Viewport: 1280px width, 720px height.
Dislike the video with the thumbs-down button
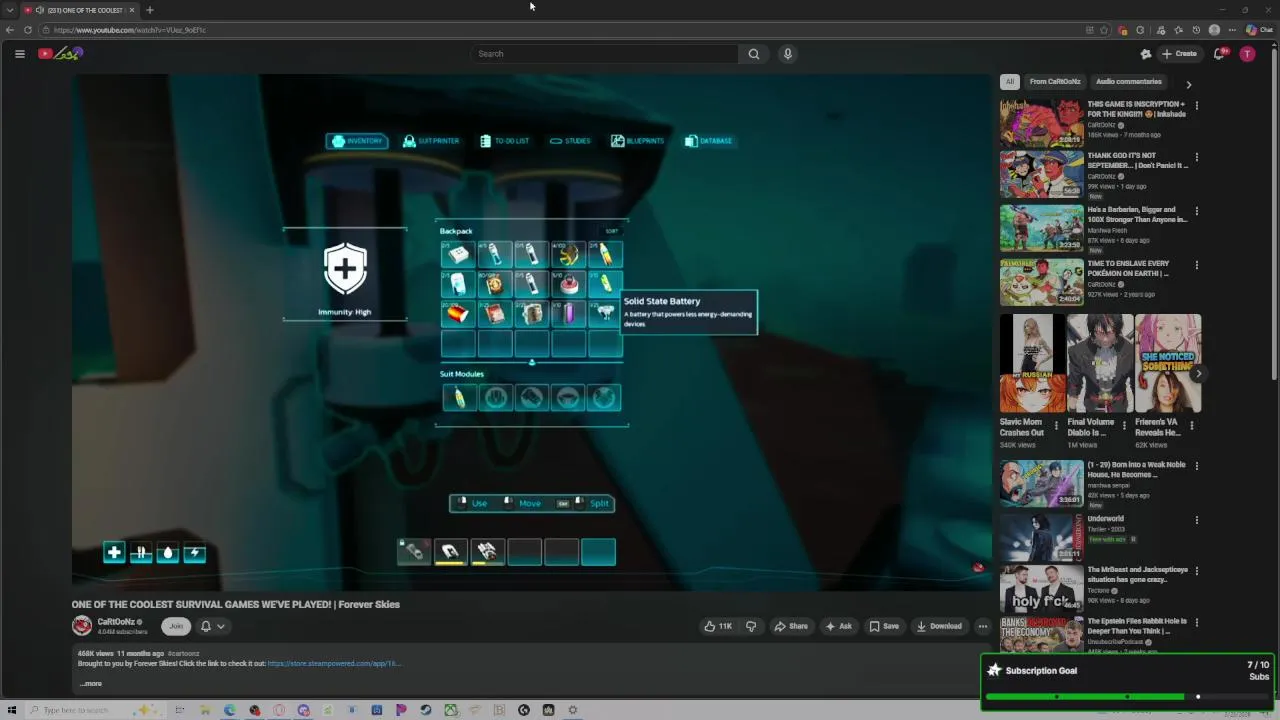coord(751,626)
